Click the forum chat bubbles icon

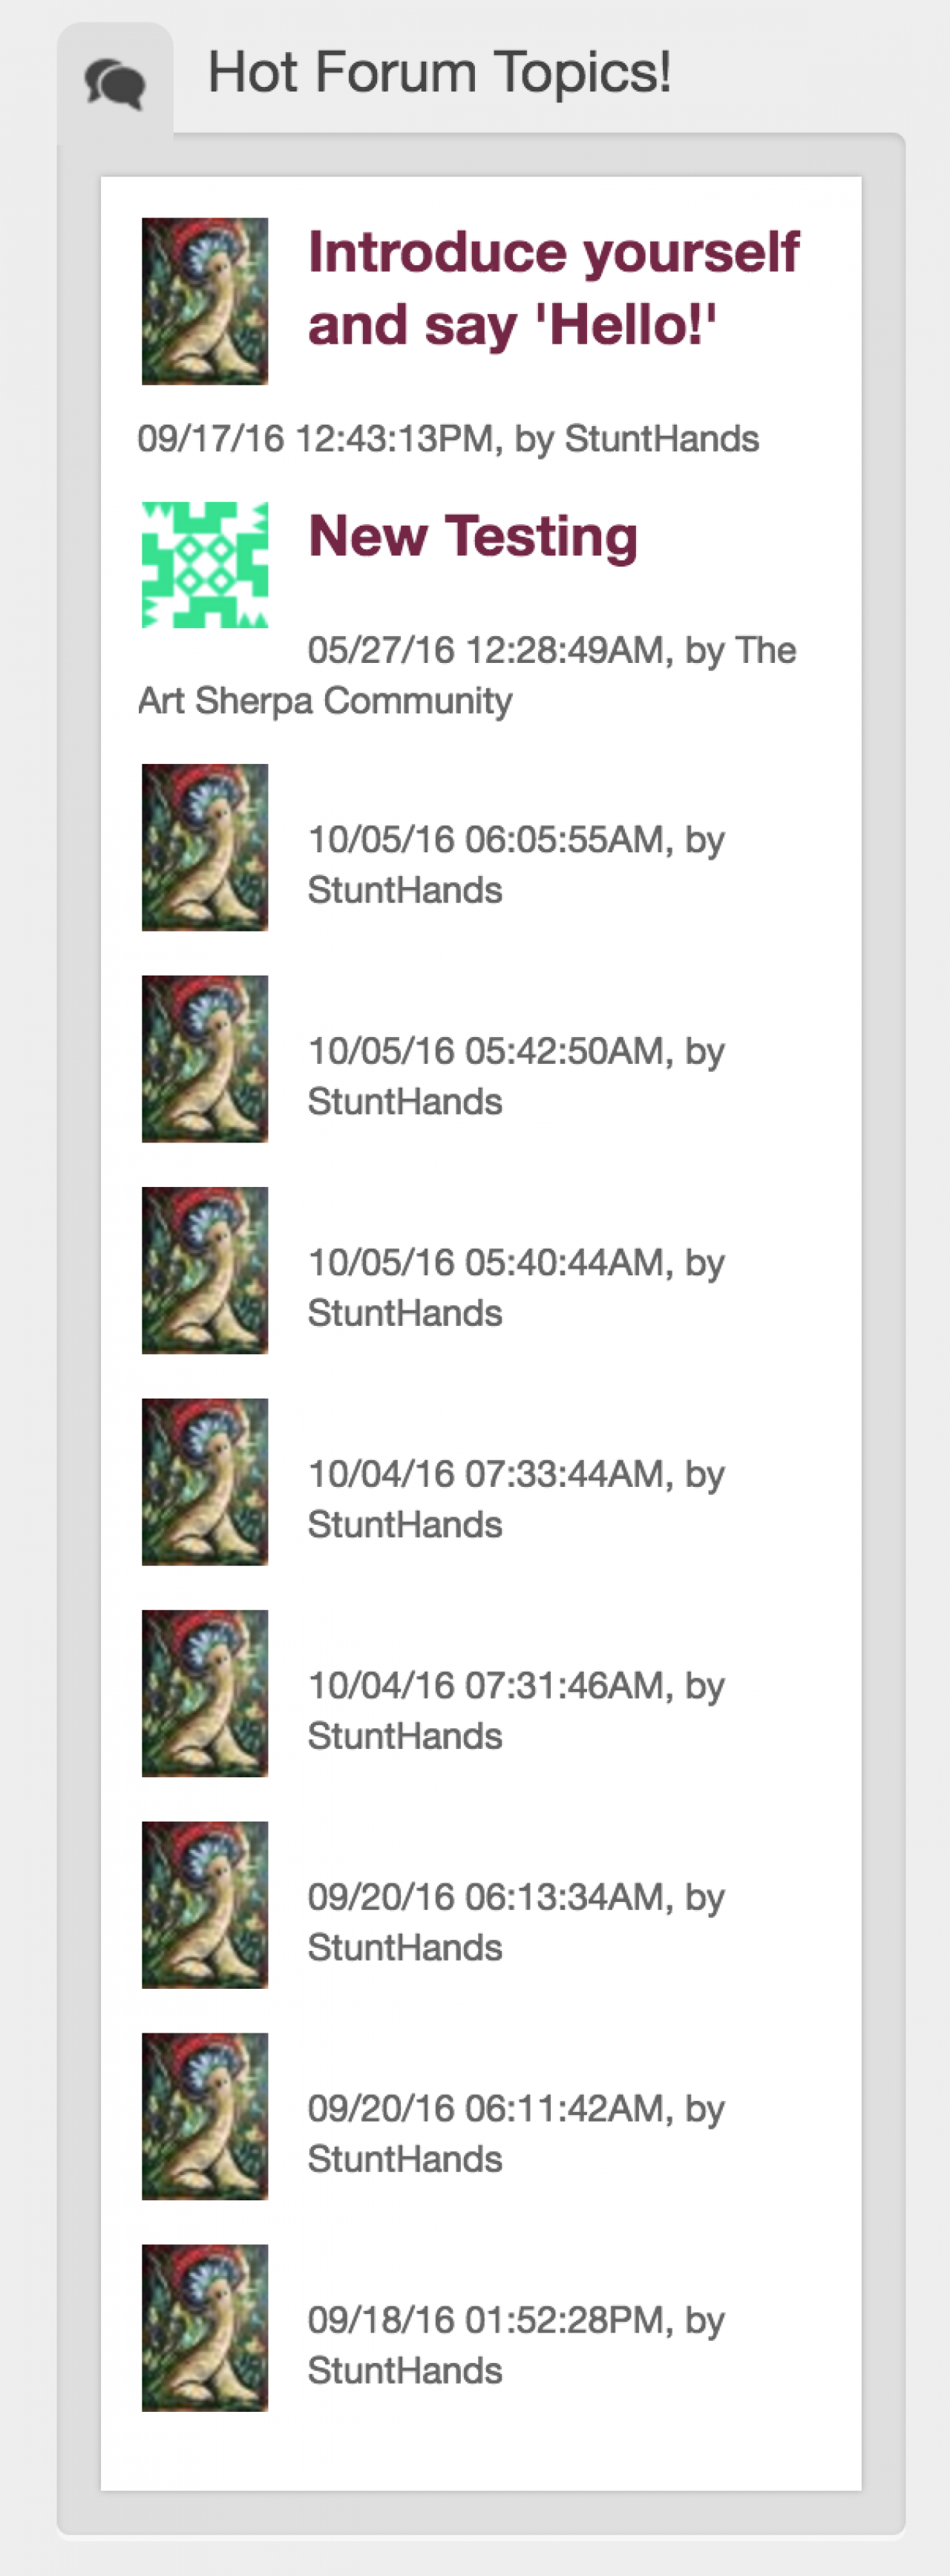point(115,84)
